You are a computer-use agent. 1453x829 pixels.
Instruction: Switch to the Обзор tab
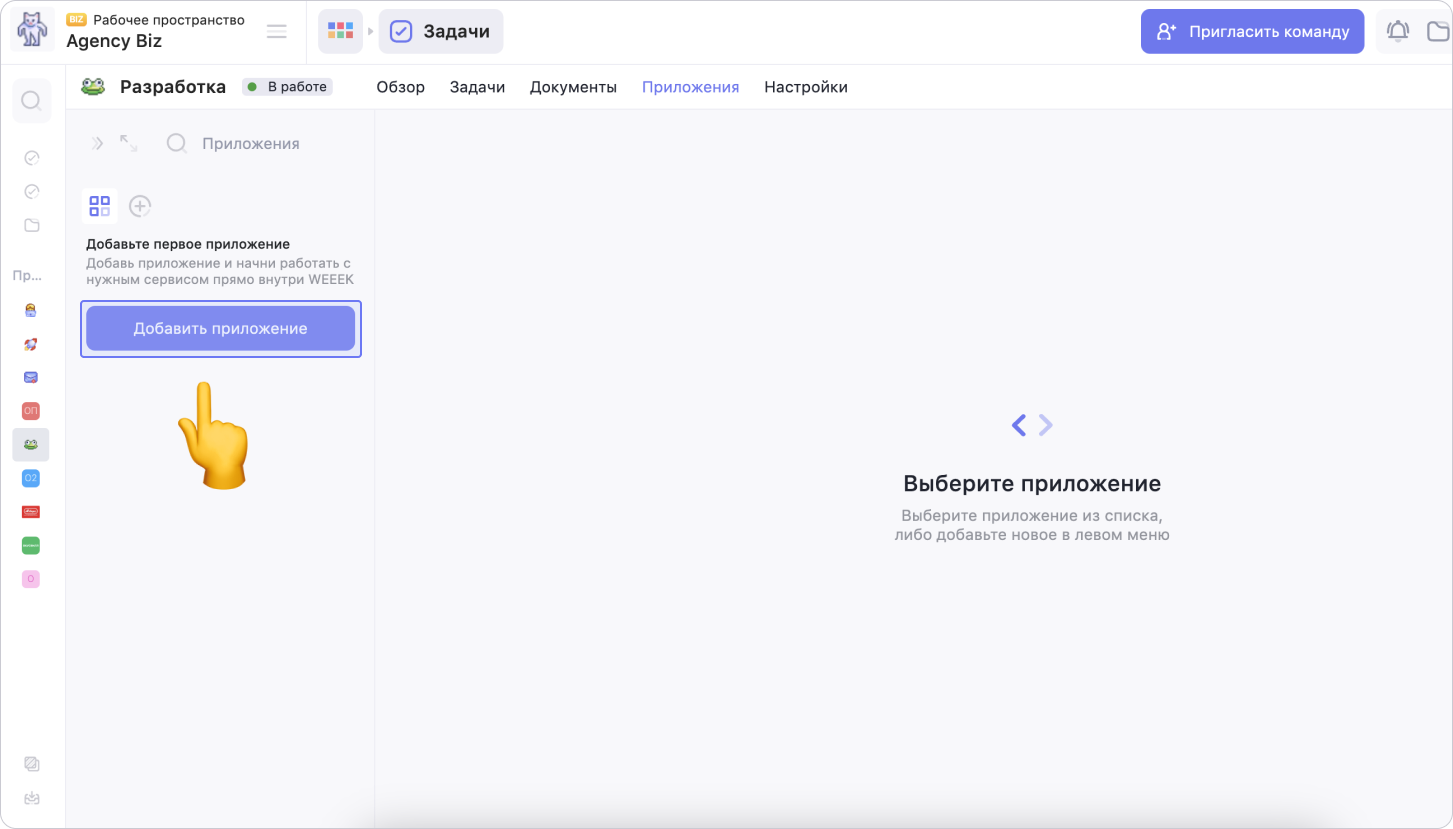click(400, 87)
